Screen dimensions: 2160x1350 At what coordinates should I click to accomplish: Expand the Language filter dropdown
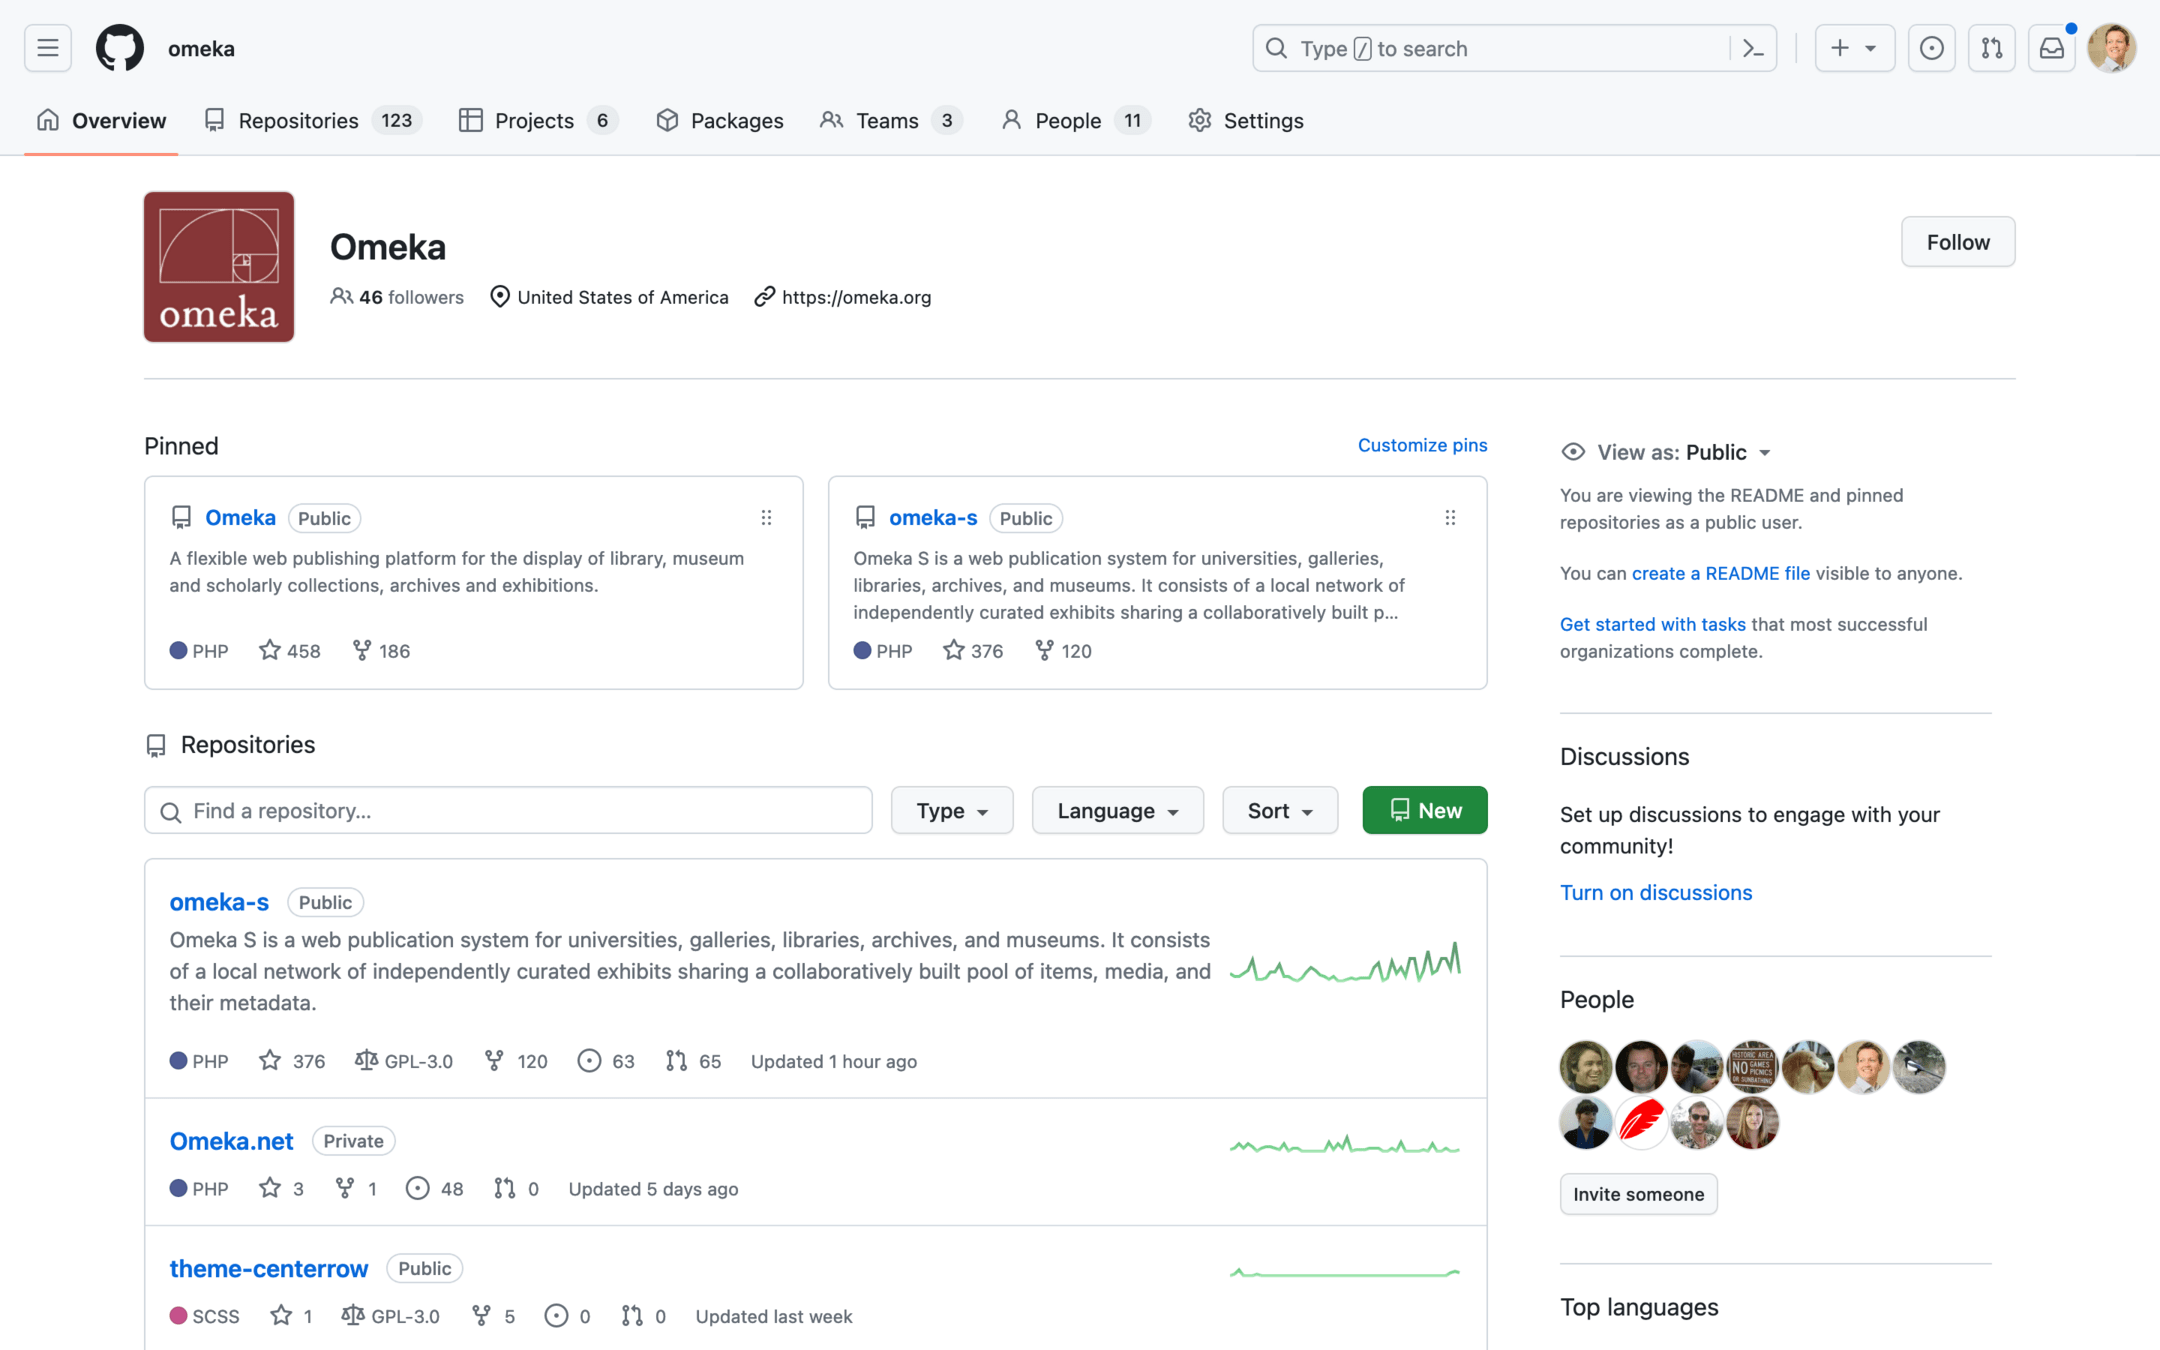[1117, 810]
